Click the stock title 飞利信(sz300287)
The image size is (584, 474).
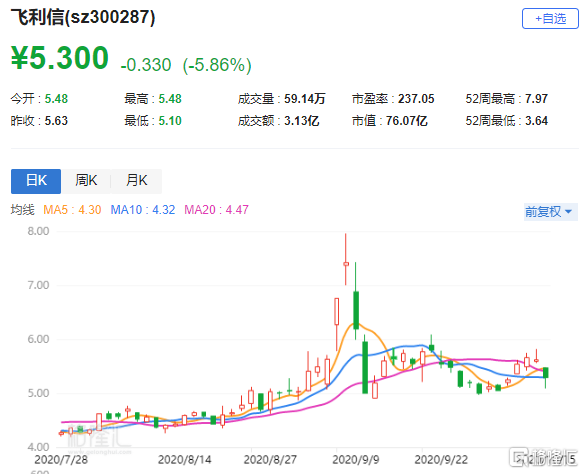point(83,17)
